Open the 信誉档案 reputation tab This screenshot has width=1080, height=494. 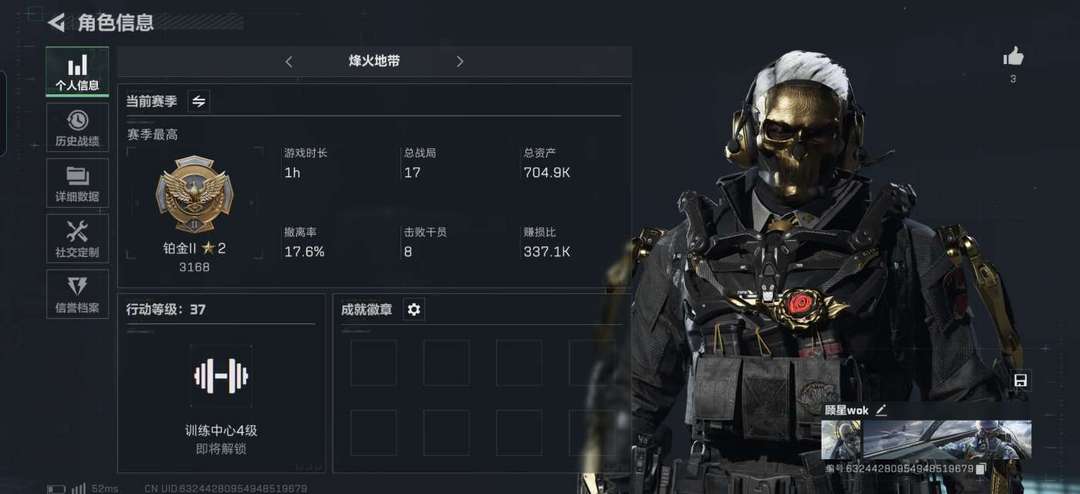click(x=77, y=294)
